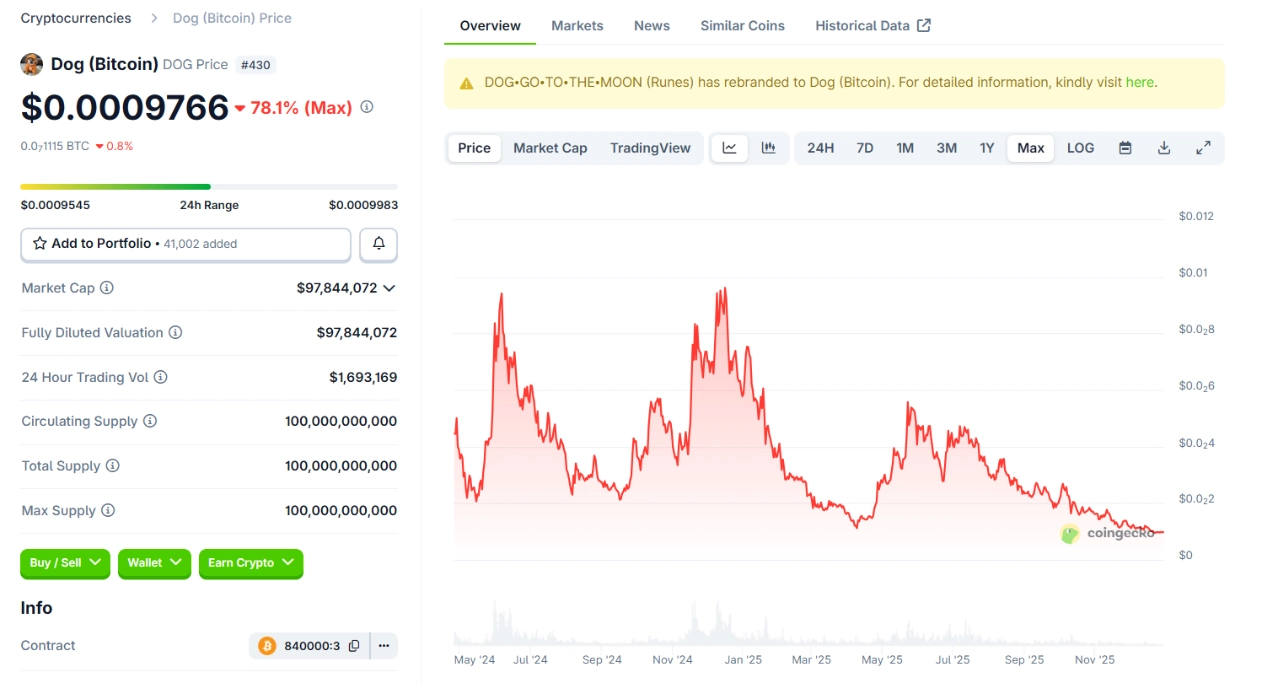1278x683 pixels.
Task: Switch to candlestick chart icon
Action: 768,148
